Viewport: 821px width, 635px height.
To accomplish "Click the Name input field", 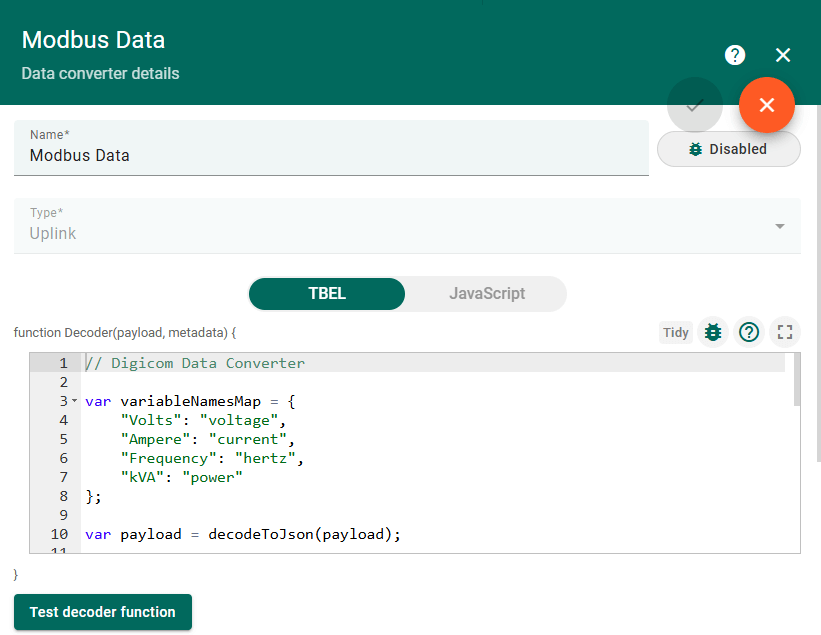I will [x=331, y=156].
